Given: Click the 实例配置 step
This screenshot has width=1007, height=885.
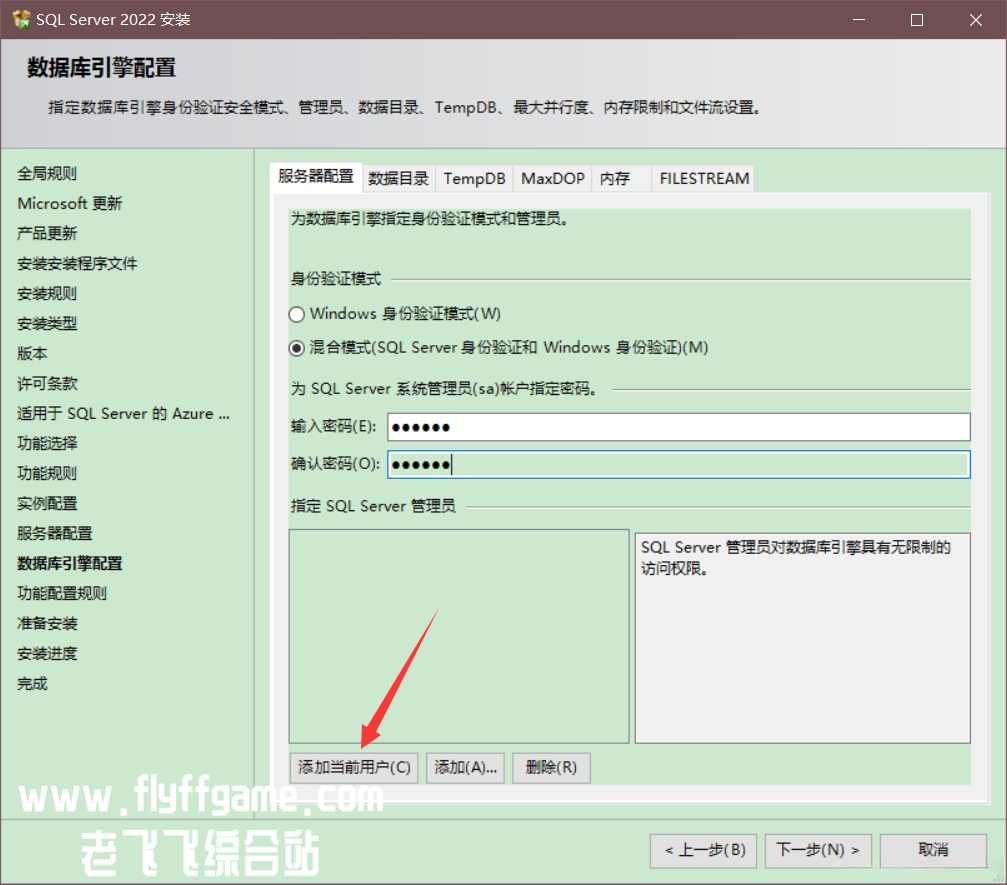Looking at the screenshot, I should (47, 504).
